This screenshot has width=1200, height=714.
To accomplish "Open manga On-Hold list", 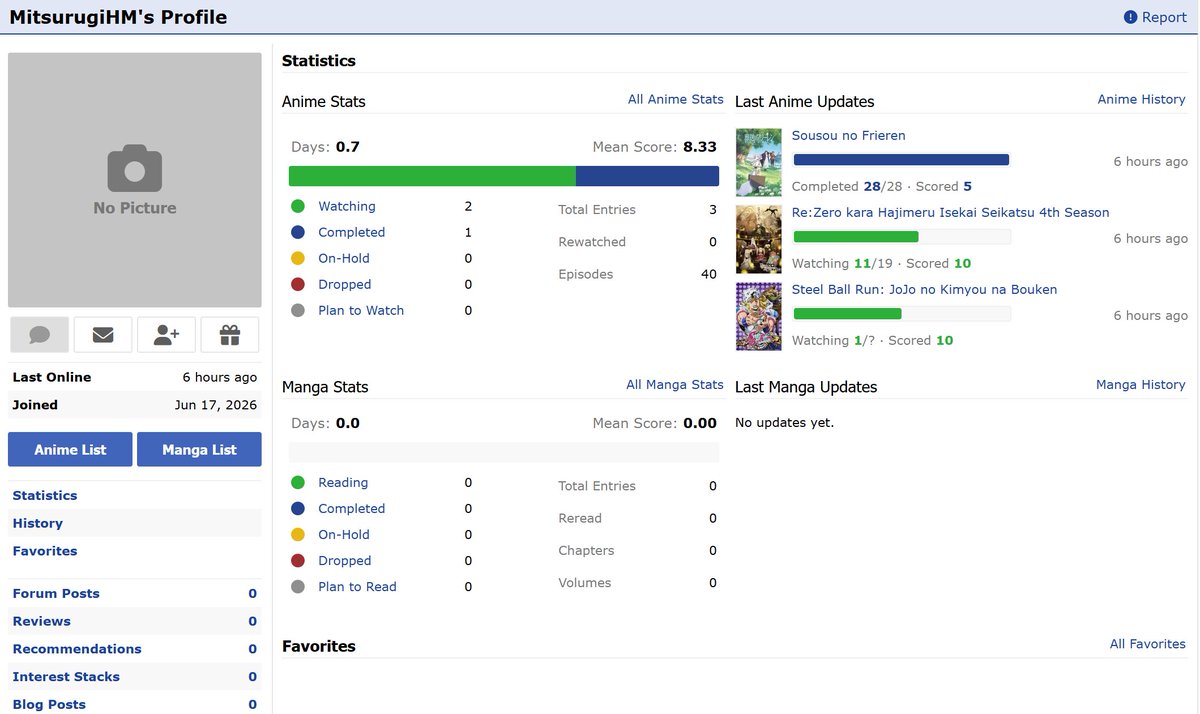I will pos(344,534).
